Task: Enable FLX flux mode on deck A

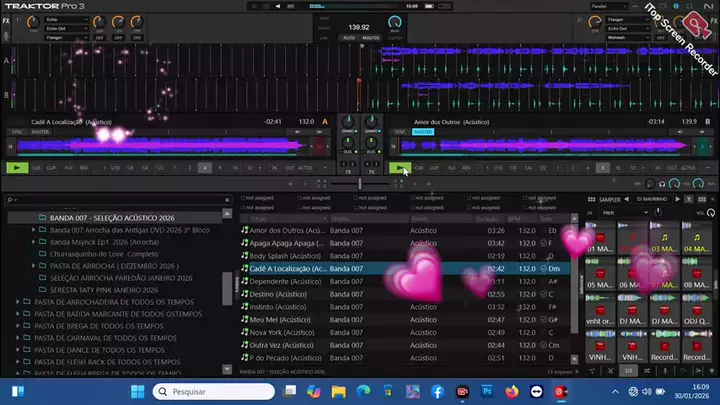Action: (68, 168)
